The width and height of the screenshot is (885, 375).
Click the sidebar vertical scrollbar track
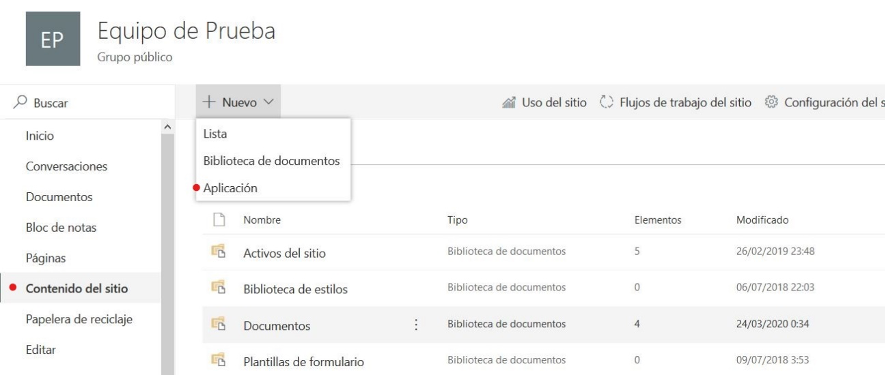(x=167, y=254)
